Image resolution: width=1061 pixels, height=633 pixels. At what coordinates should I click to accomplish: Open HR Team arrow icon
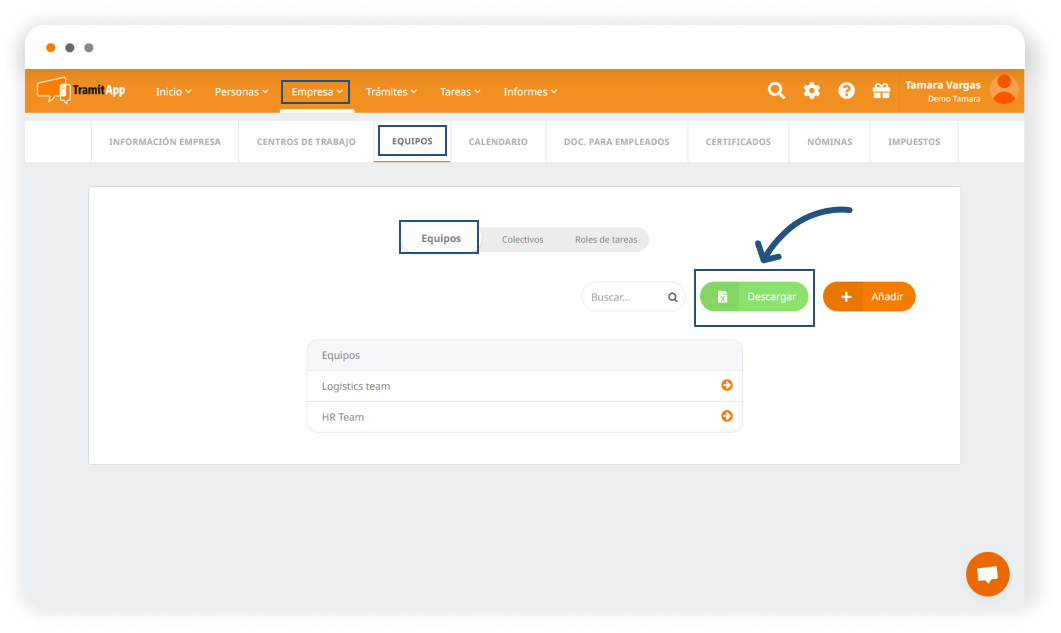coord(727,417)
